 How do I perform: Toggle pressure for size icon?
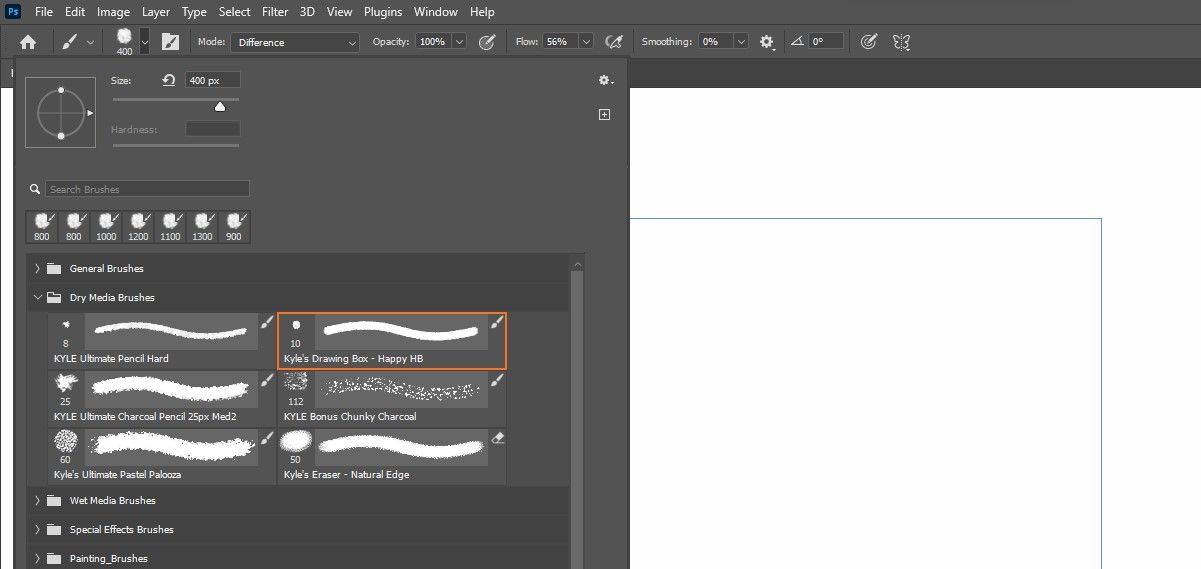click(869, 42)
